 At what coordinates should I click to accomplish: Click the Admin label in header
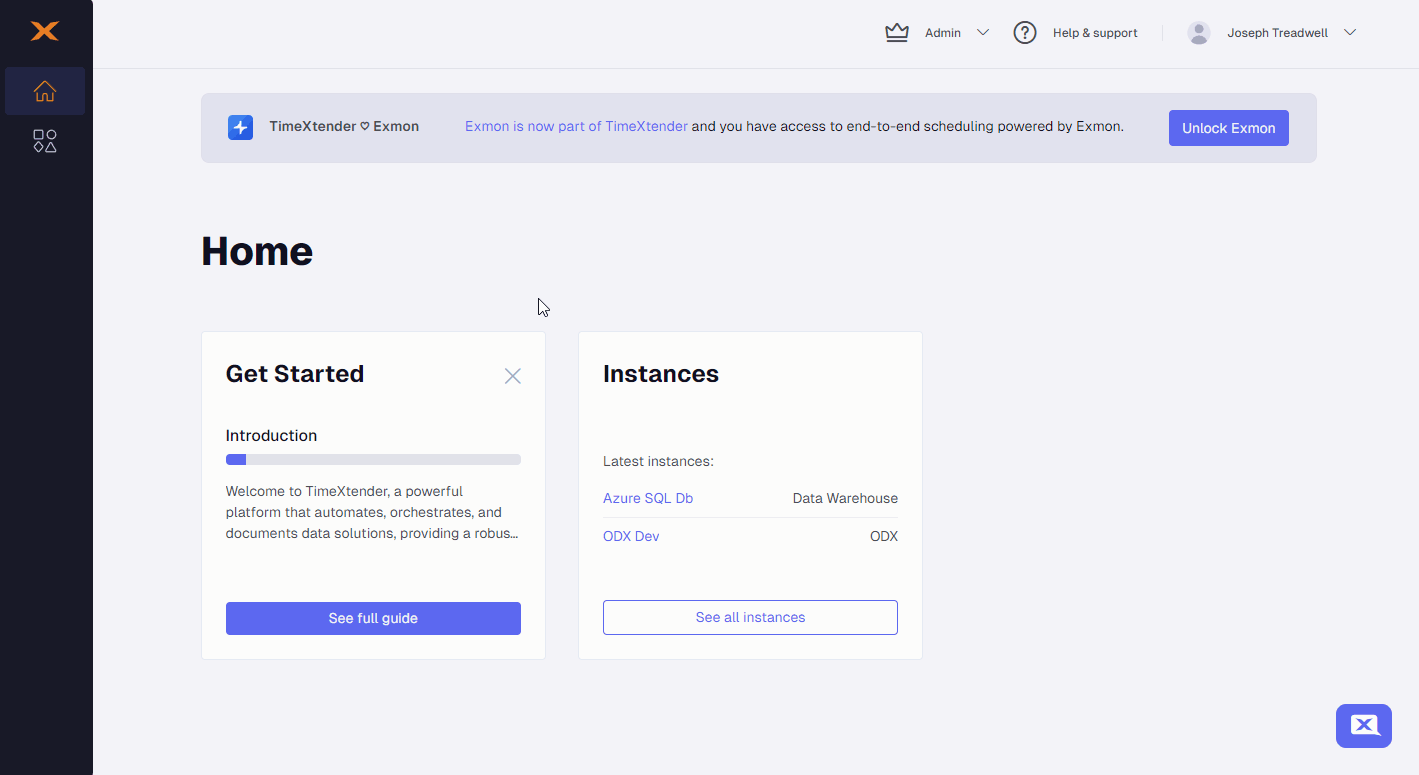pos(943,33)
